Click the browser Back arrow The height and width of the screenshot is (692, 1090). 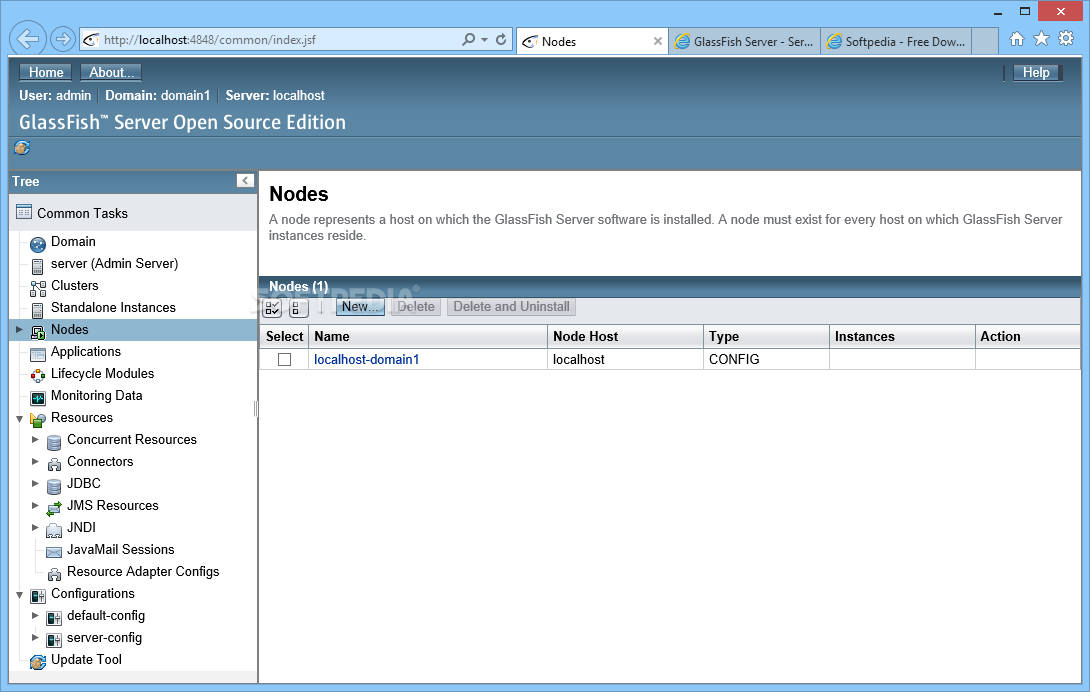pos(28,39)
